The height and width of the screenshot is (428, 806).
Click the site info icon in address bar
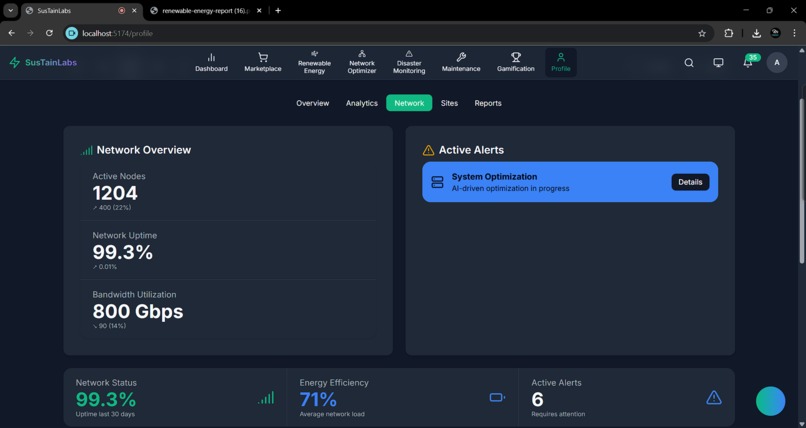(72, 33)
